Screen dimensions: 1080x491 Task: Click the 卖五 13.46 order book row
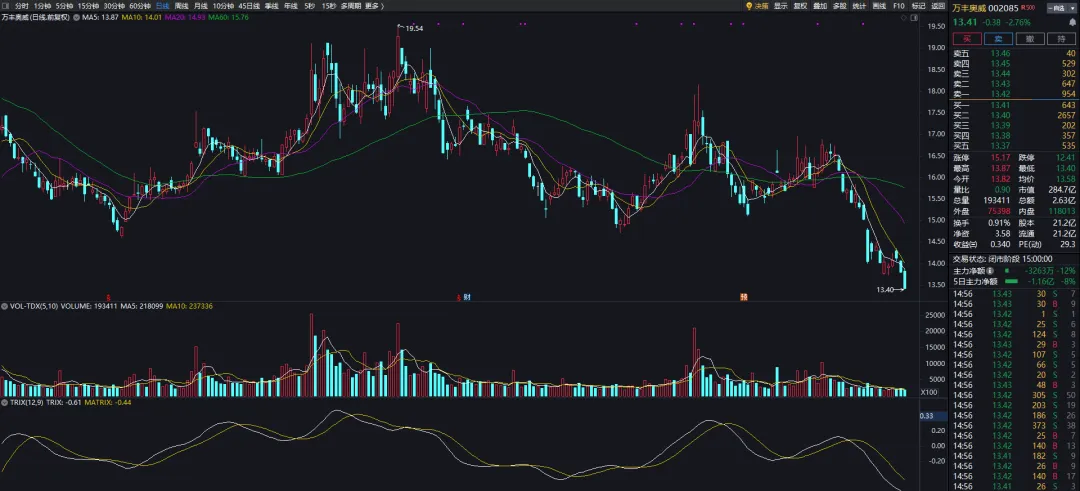1014,53
